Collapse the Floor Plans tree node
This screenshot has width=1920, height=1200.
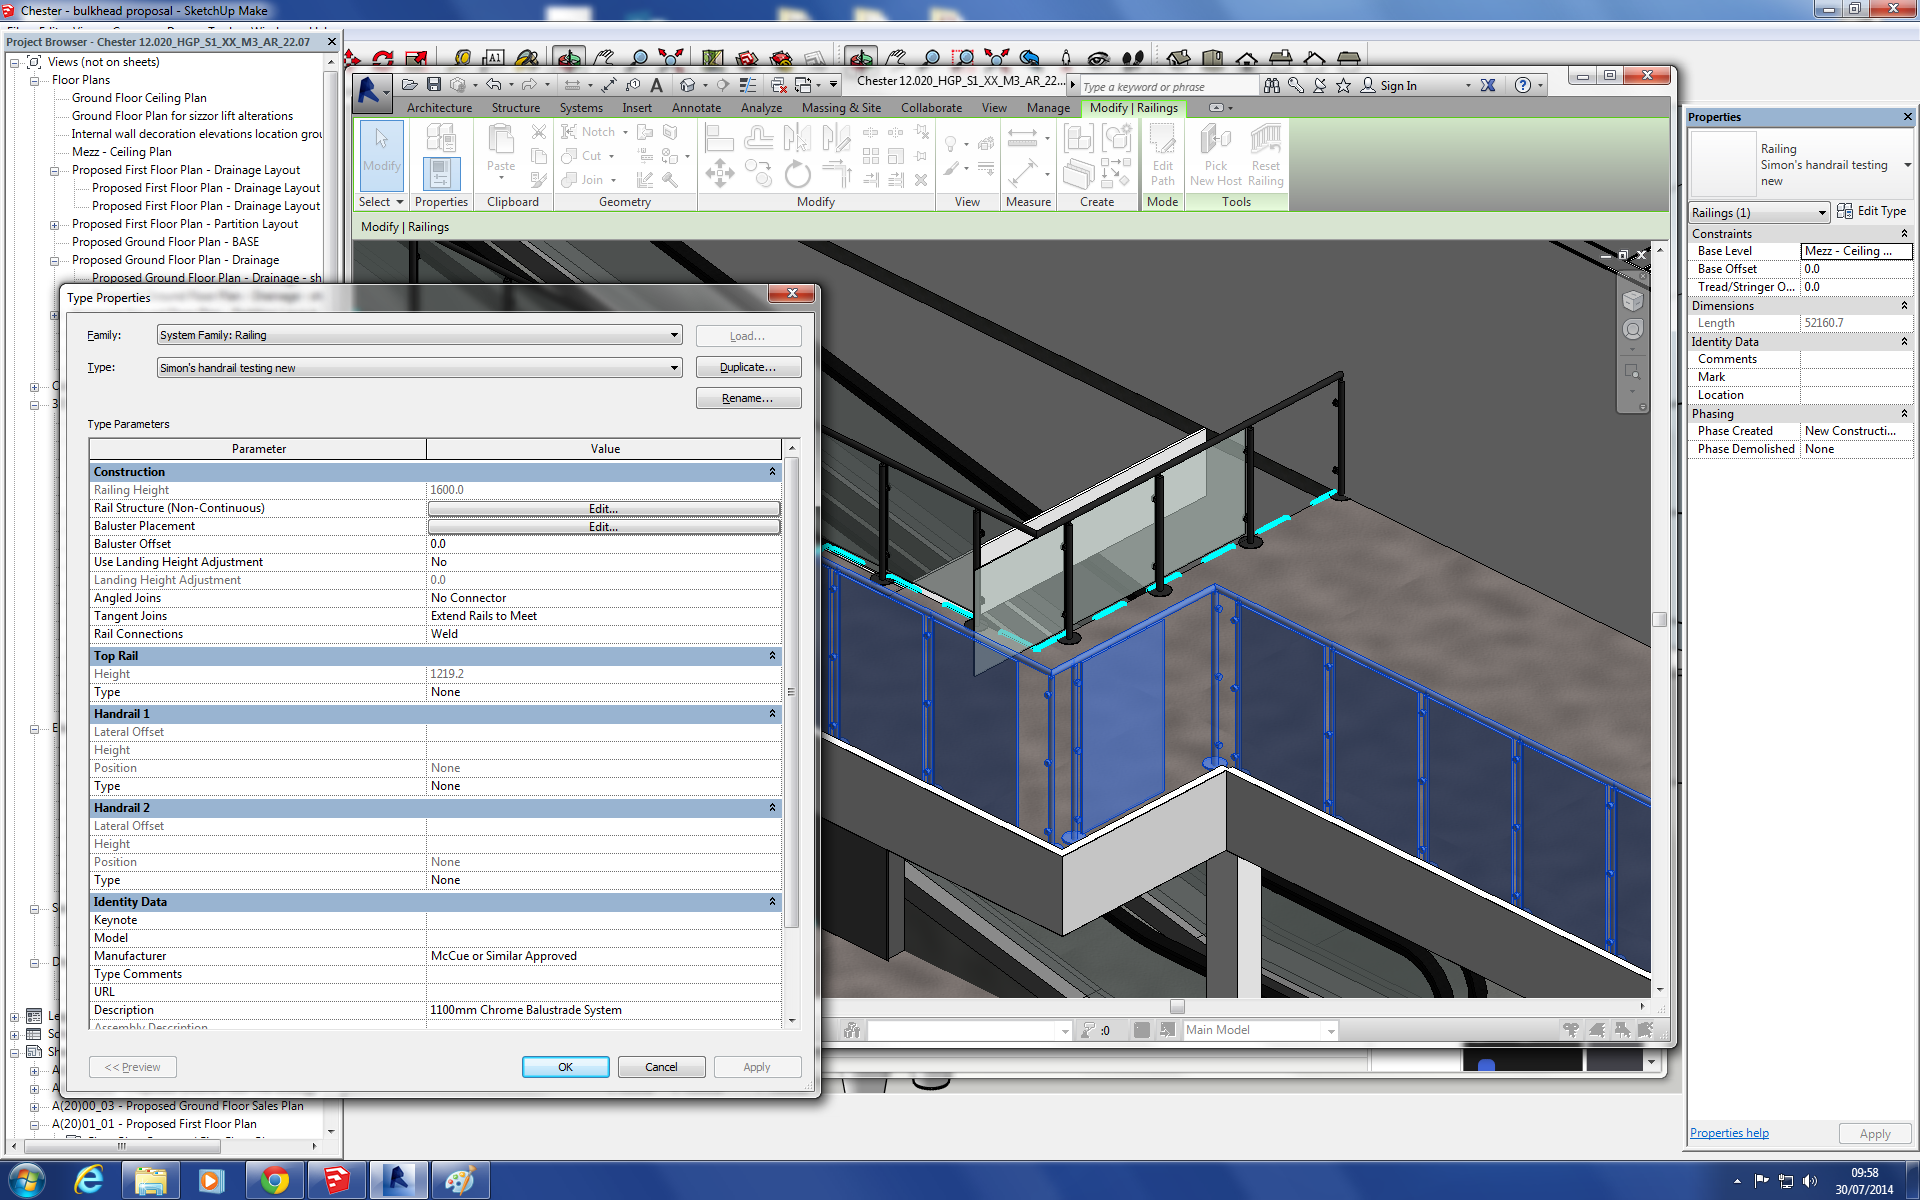click(35, 80)
